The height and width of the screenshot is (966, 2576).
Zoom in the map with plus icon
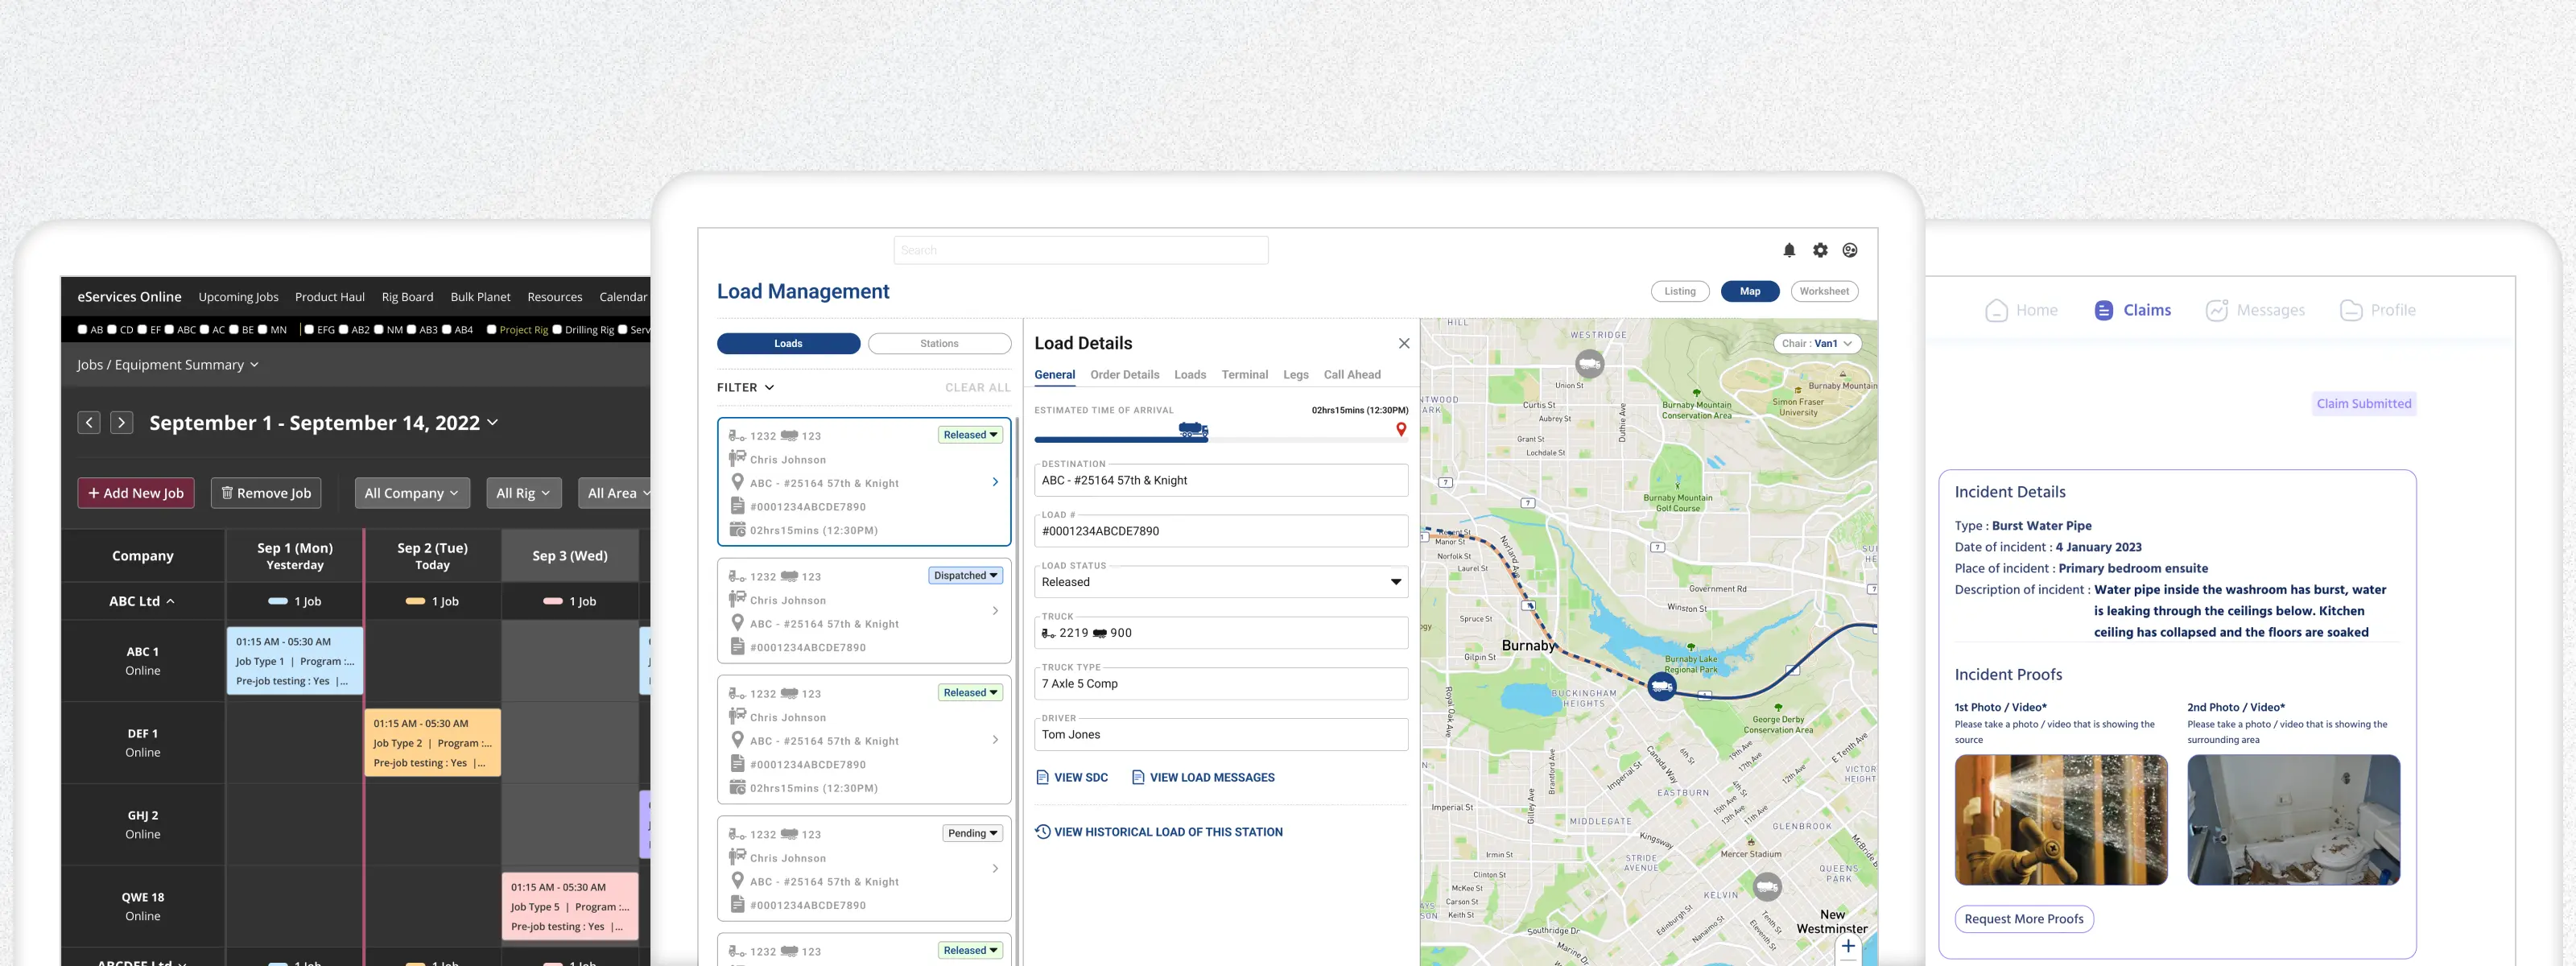pyautogui.click(x=1848, y=946)
